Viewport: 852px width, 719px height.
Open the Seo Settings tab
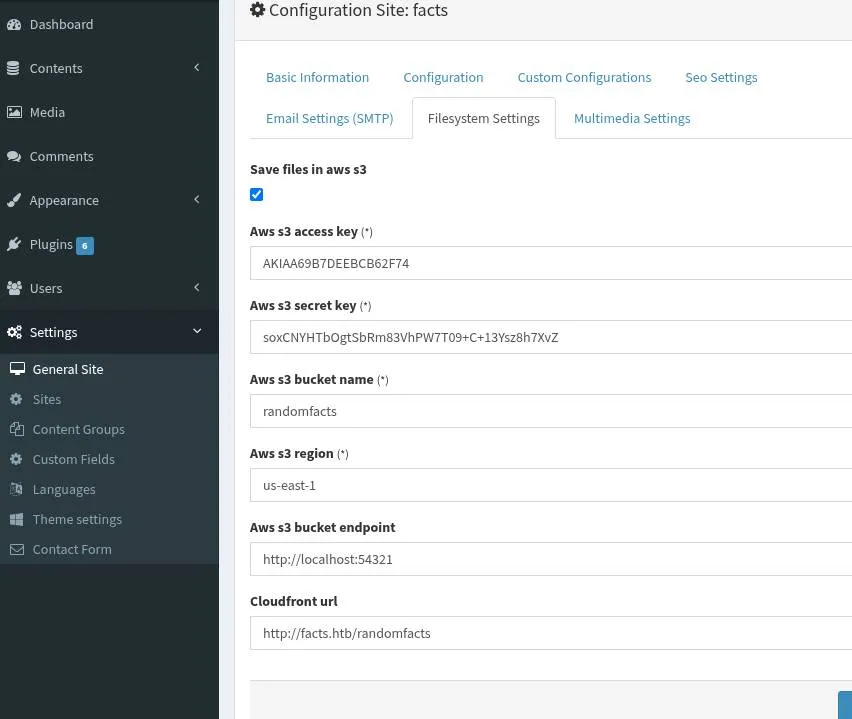(x=720, y=77)
